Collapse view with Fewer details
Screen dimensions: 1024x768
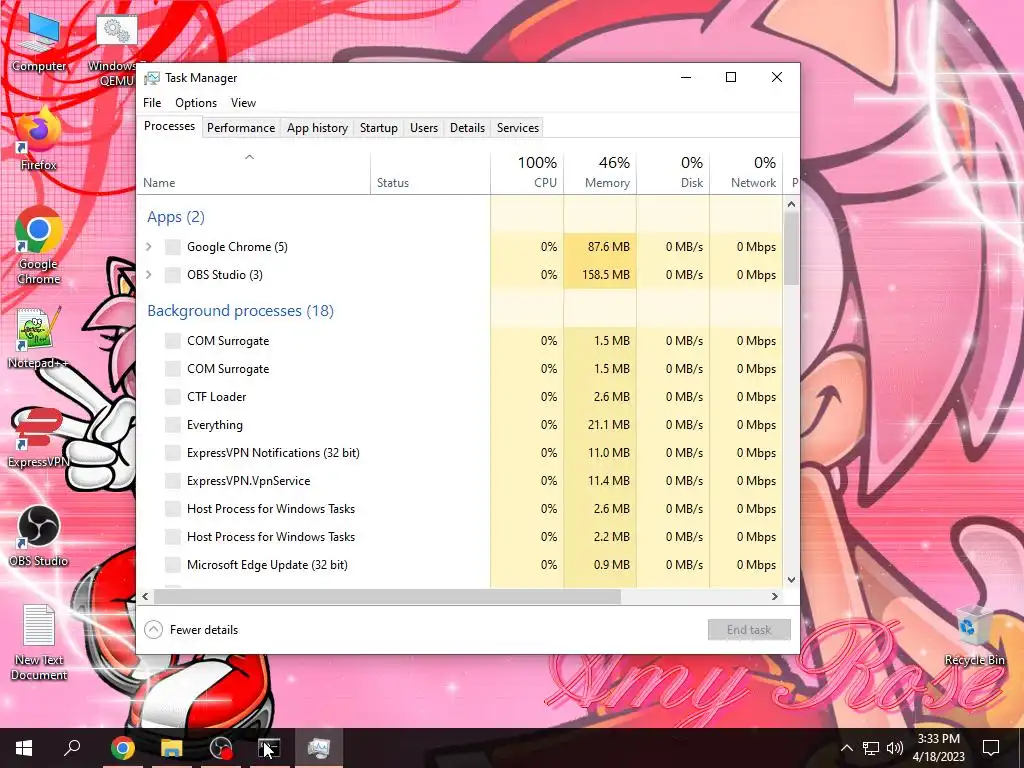point(191,630)
